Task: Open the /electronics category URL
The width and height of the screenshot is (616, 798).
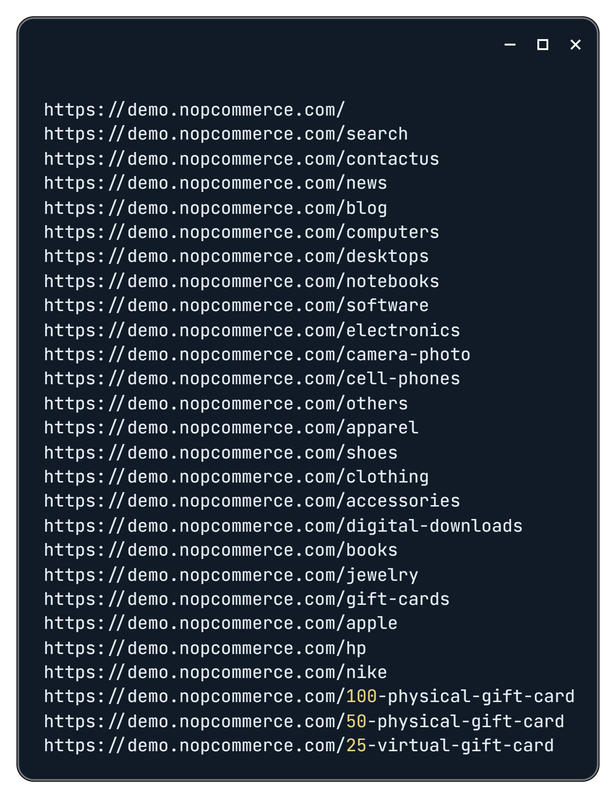Action: (252, 330)
